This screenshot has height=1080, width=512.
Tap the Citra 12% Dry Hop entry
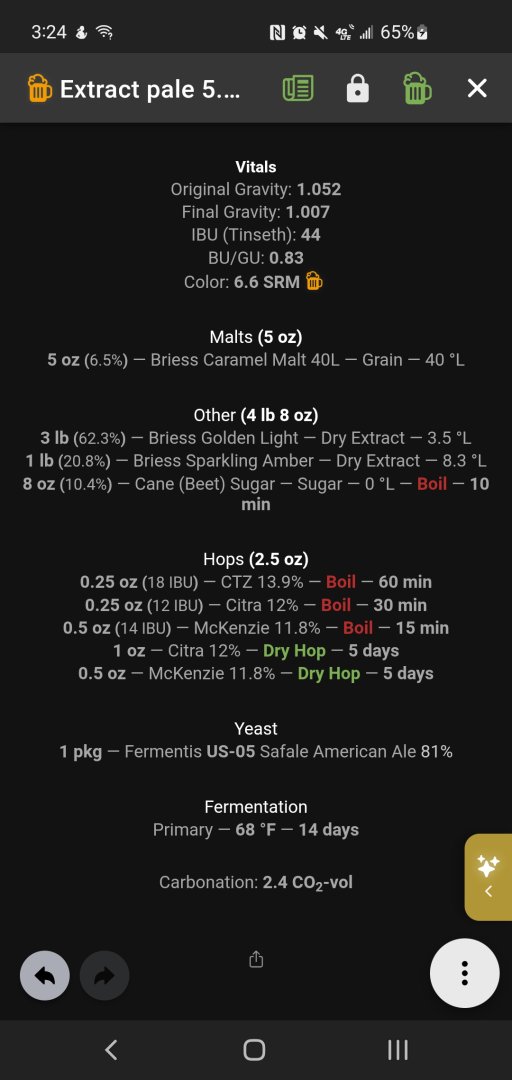(256, 650)
